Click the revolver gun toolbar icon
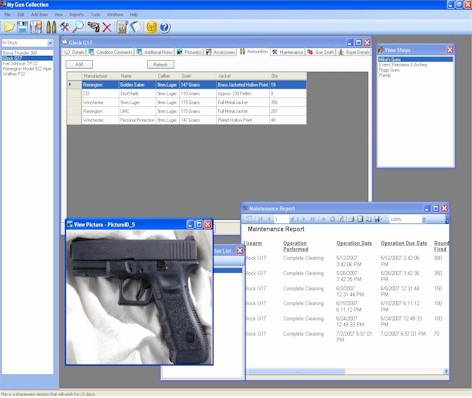 (93, 27)
